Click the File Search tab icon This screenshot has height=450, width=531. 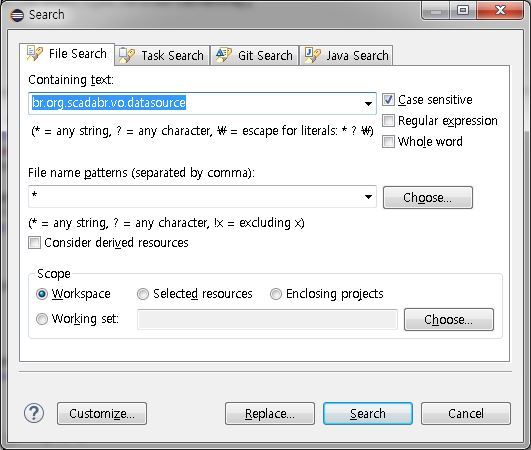[x=35, y=53]
